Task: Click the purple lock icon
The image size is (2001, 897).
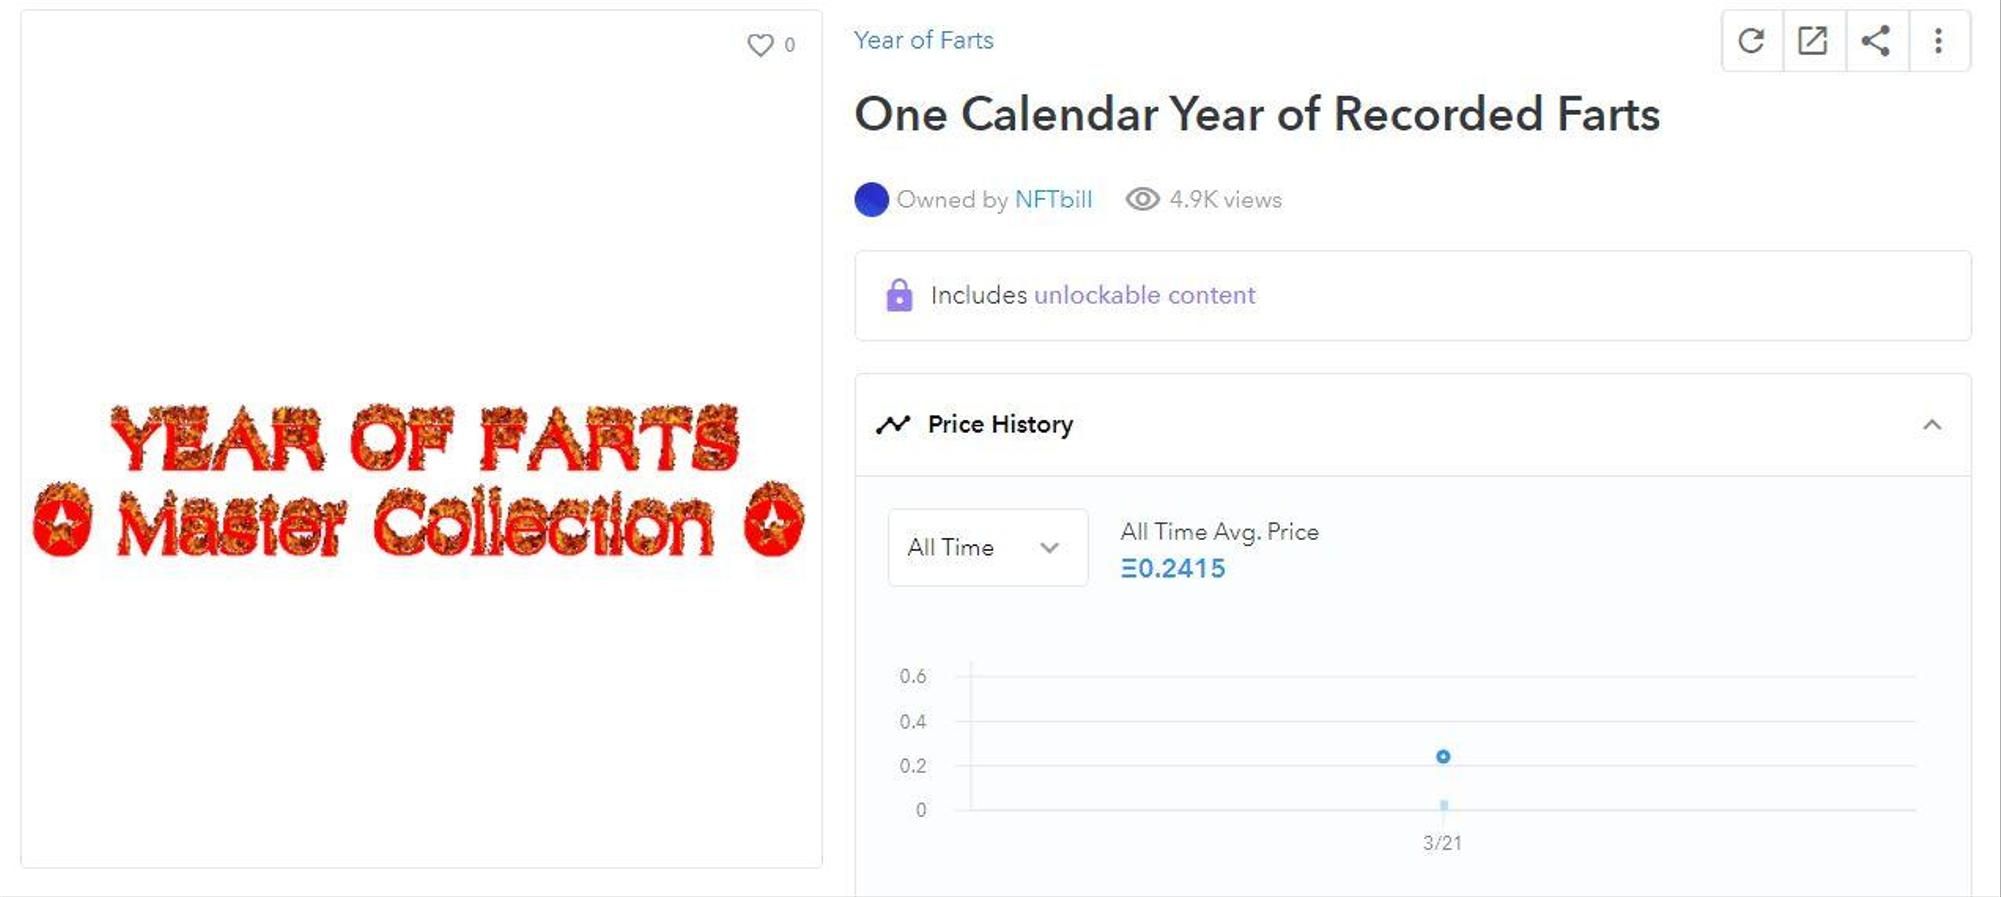Action: (x=899, y=295)
